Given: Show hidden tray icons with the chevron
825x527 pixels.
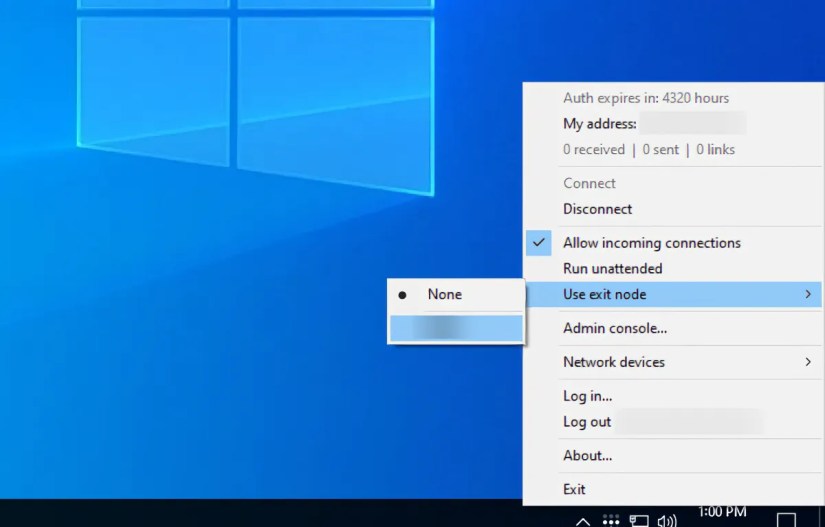Looking at the screenshot, I should coord(582,522).
